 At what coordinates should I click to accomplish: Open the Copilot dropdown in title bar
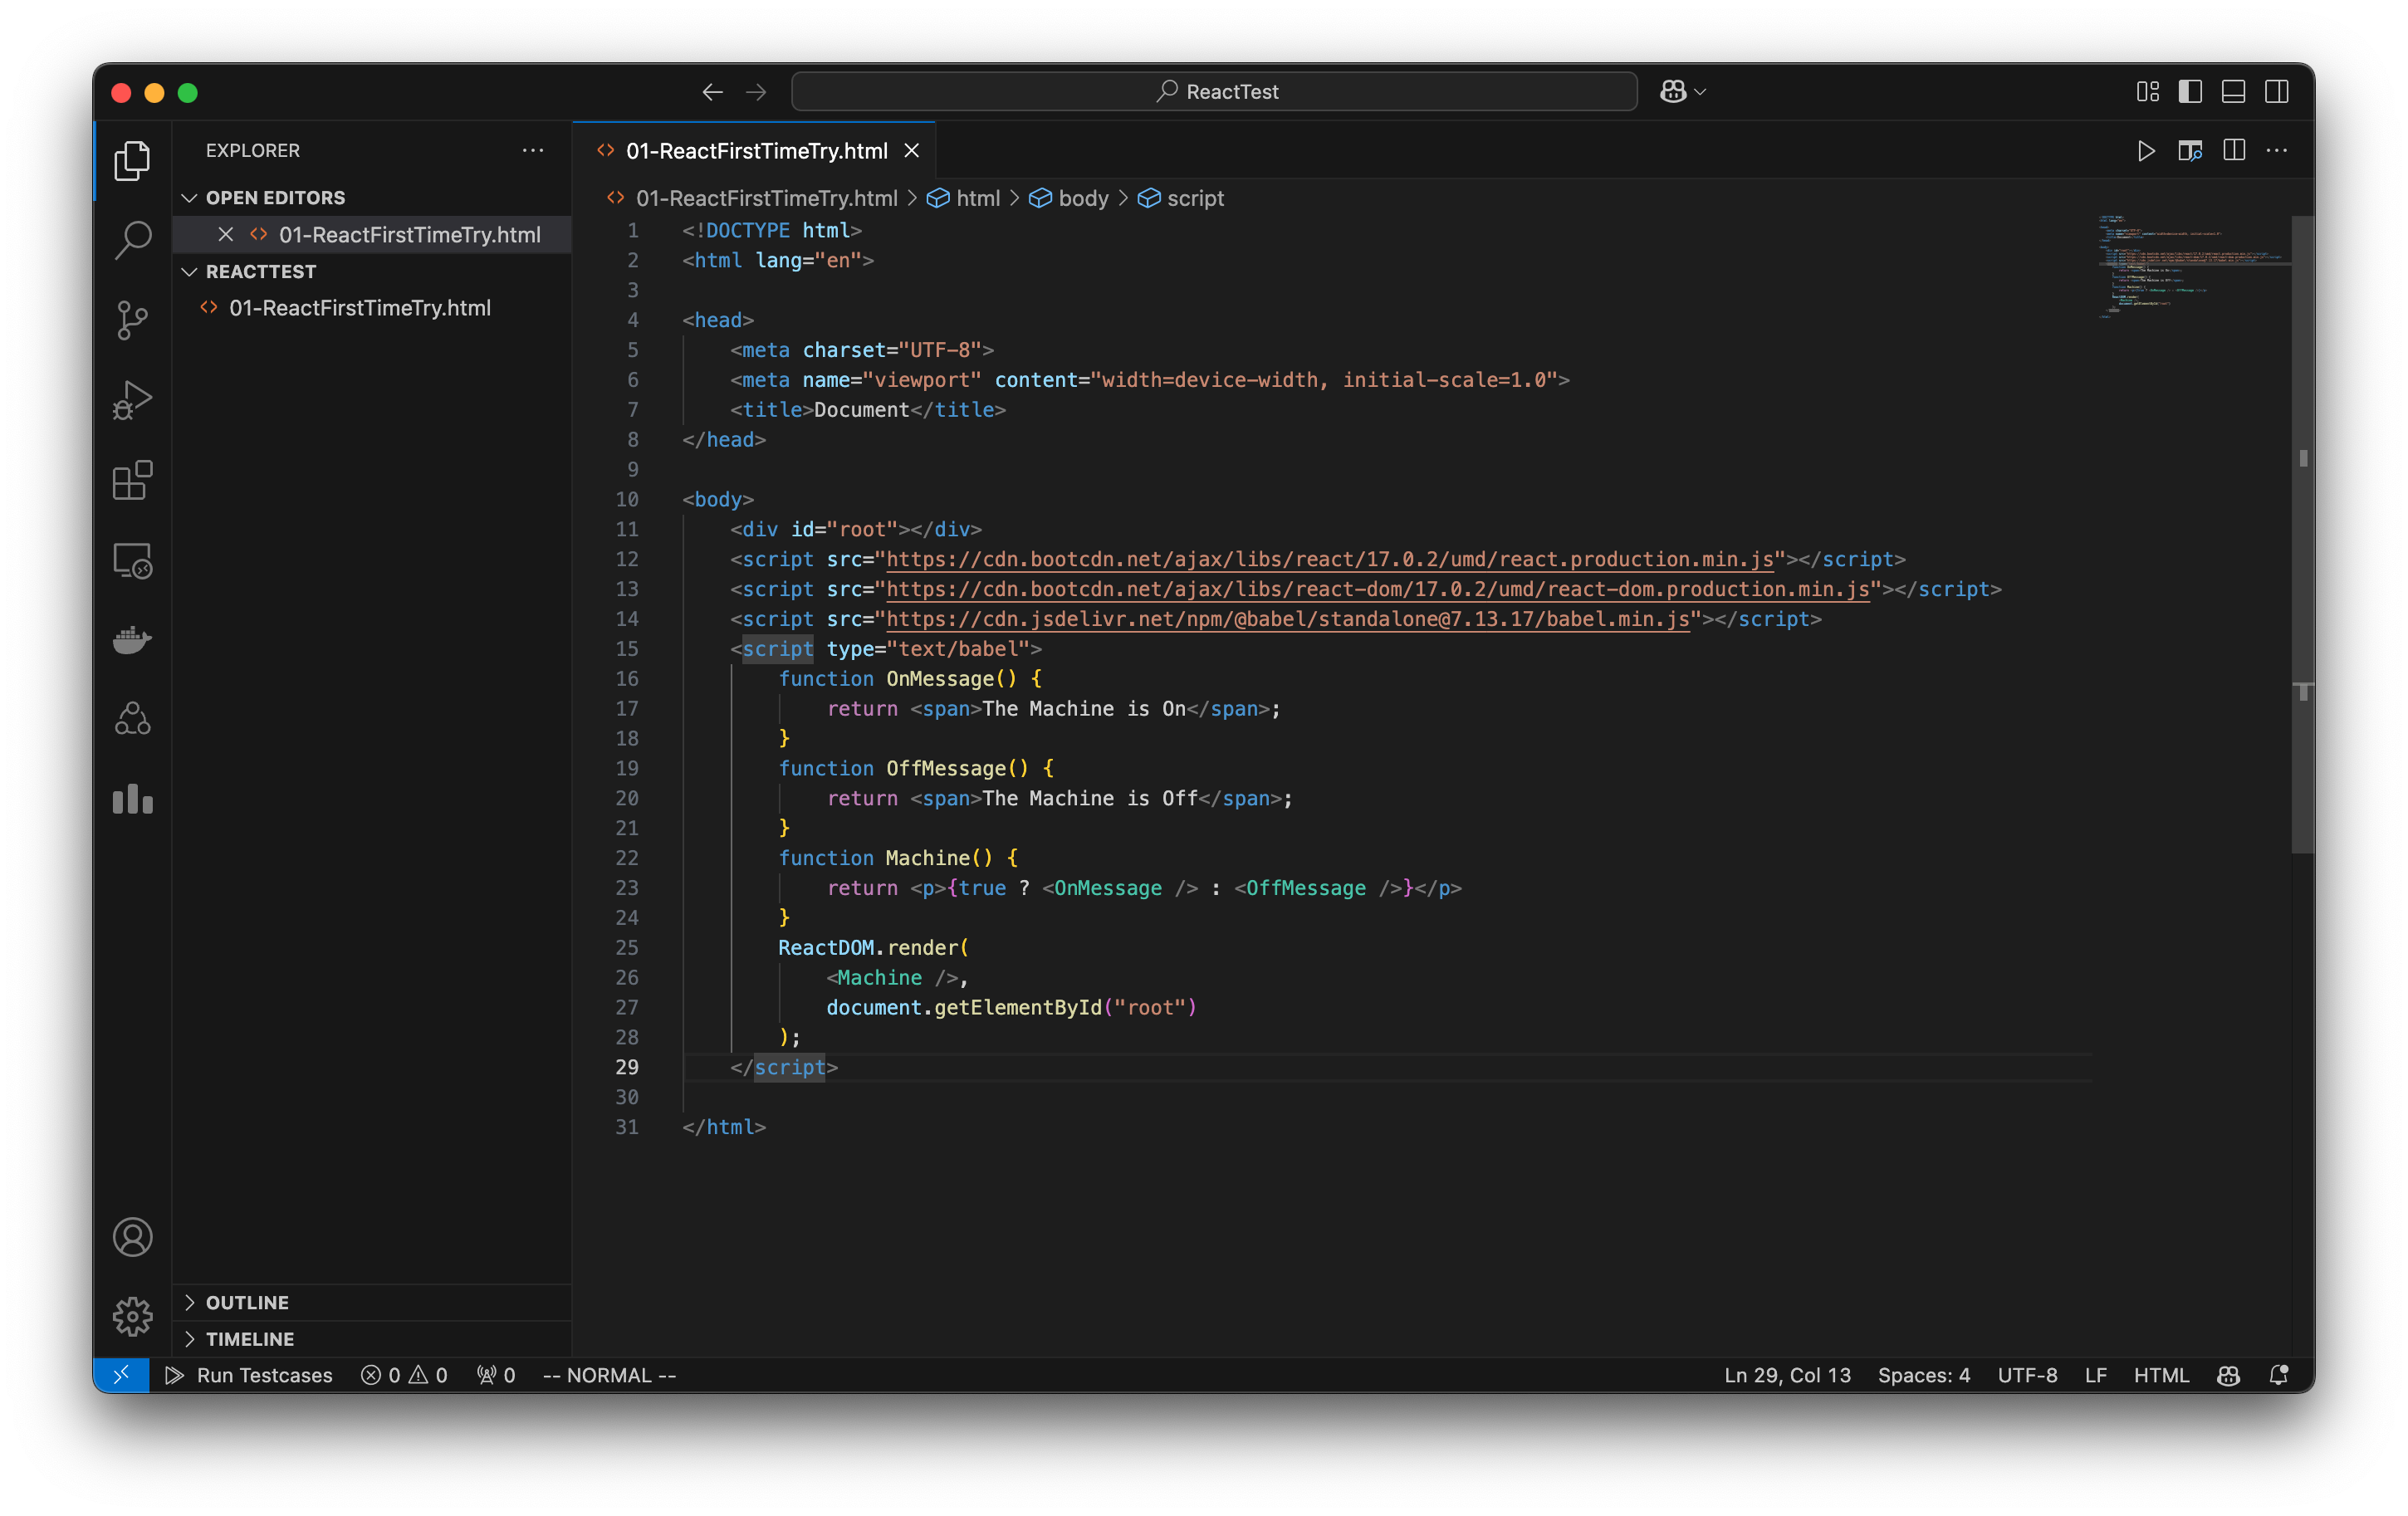pos(1682,91)
